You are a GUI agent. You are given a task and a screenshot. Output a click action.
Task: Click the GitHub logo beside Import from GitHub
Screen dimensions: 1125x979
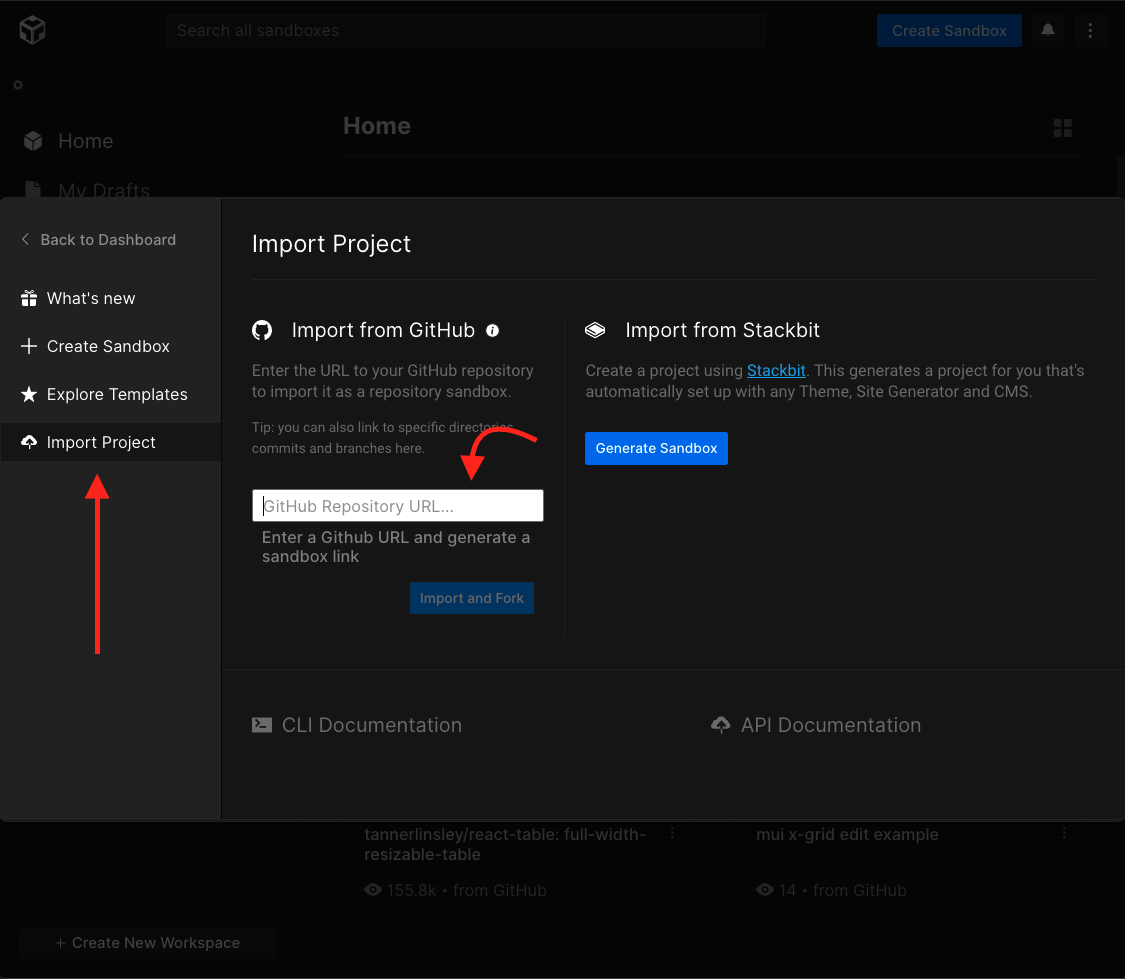pos(262,330)
